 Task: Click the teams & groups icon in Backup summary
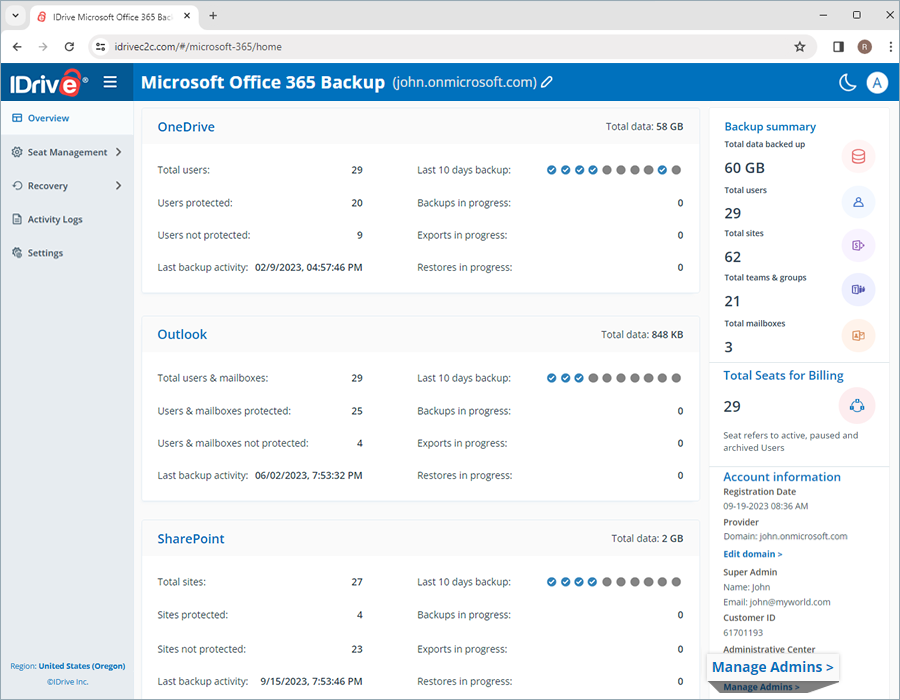pyautogui.click(x=858, y=290)
